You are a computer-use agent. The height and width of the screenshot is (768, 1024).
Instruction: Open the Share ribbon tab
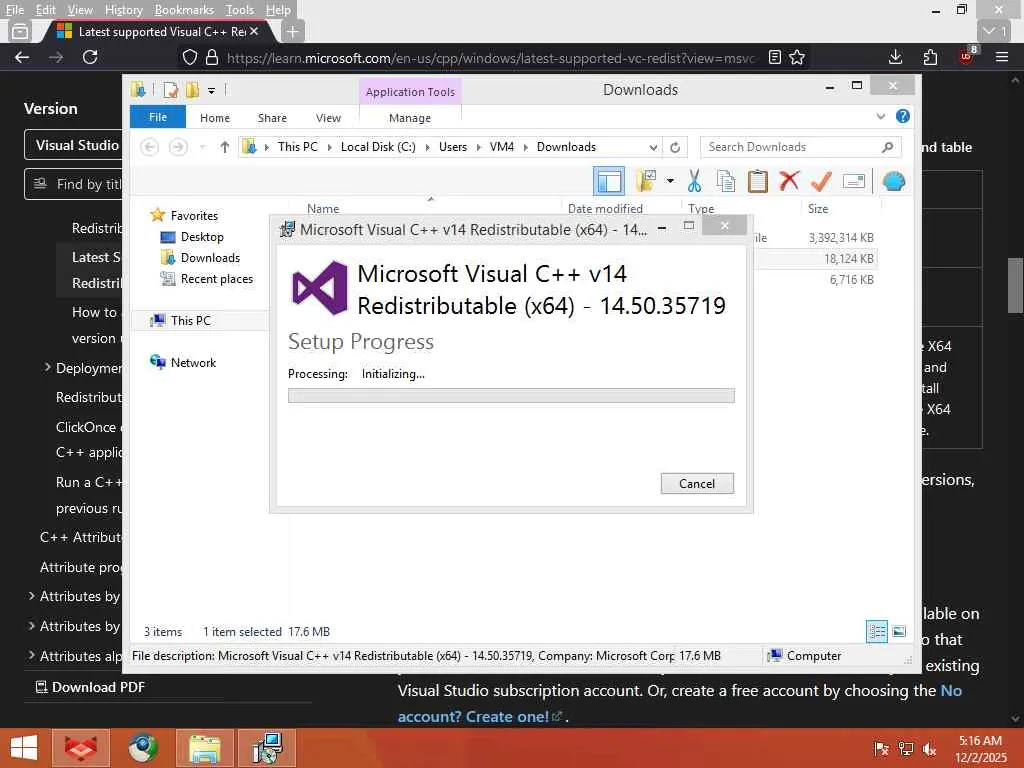(272, 118)
